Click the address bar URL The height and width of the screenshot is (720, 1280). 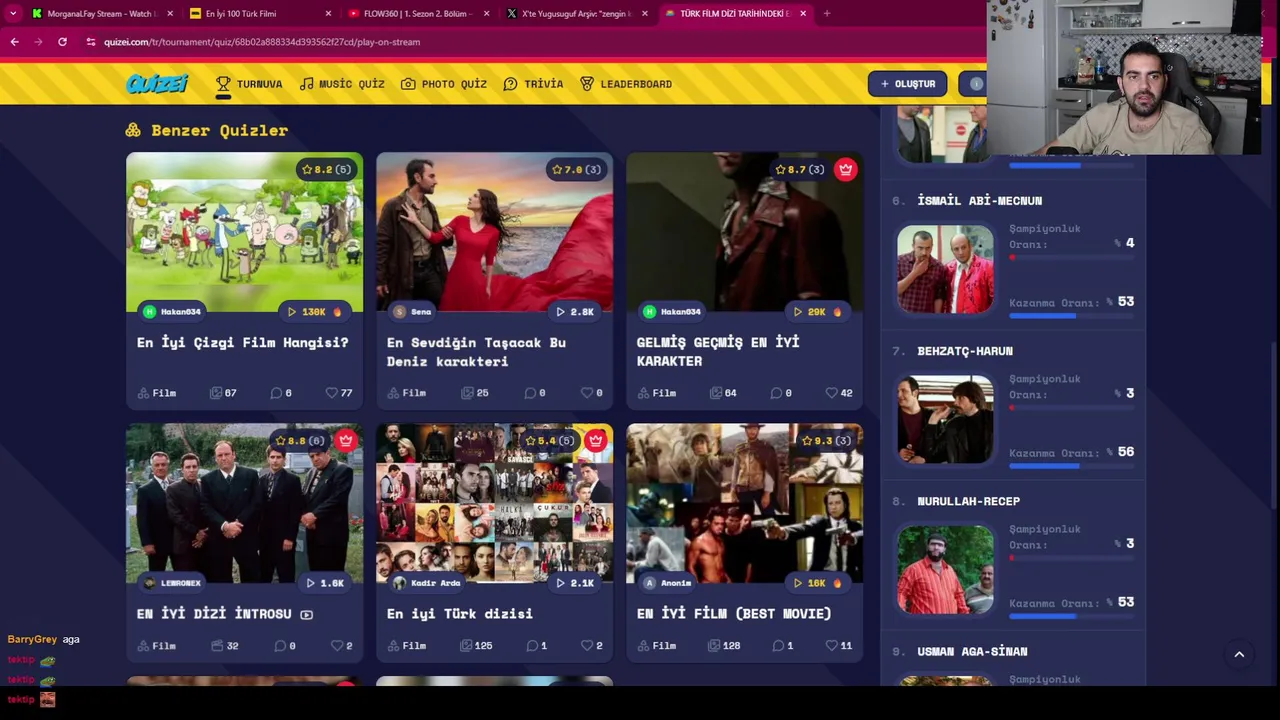pyautogui.click(x=262, y=42)
